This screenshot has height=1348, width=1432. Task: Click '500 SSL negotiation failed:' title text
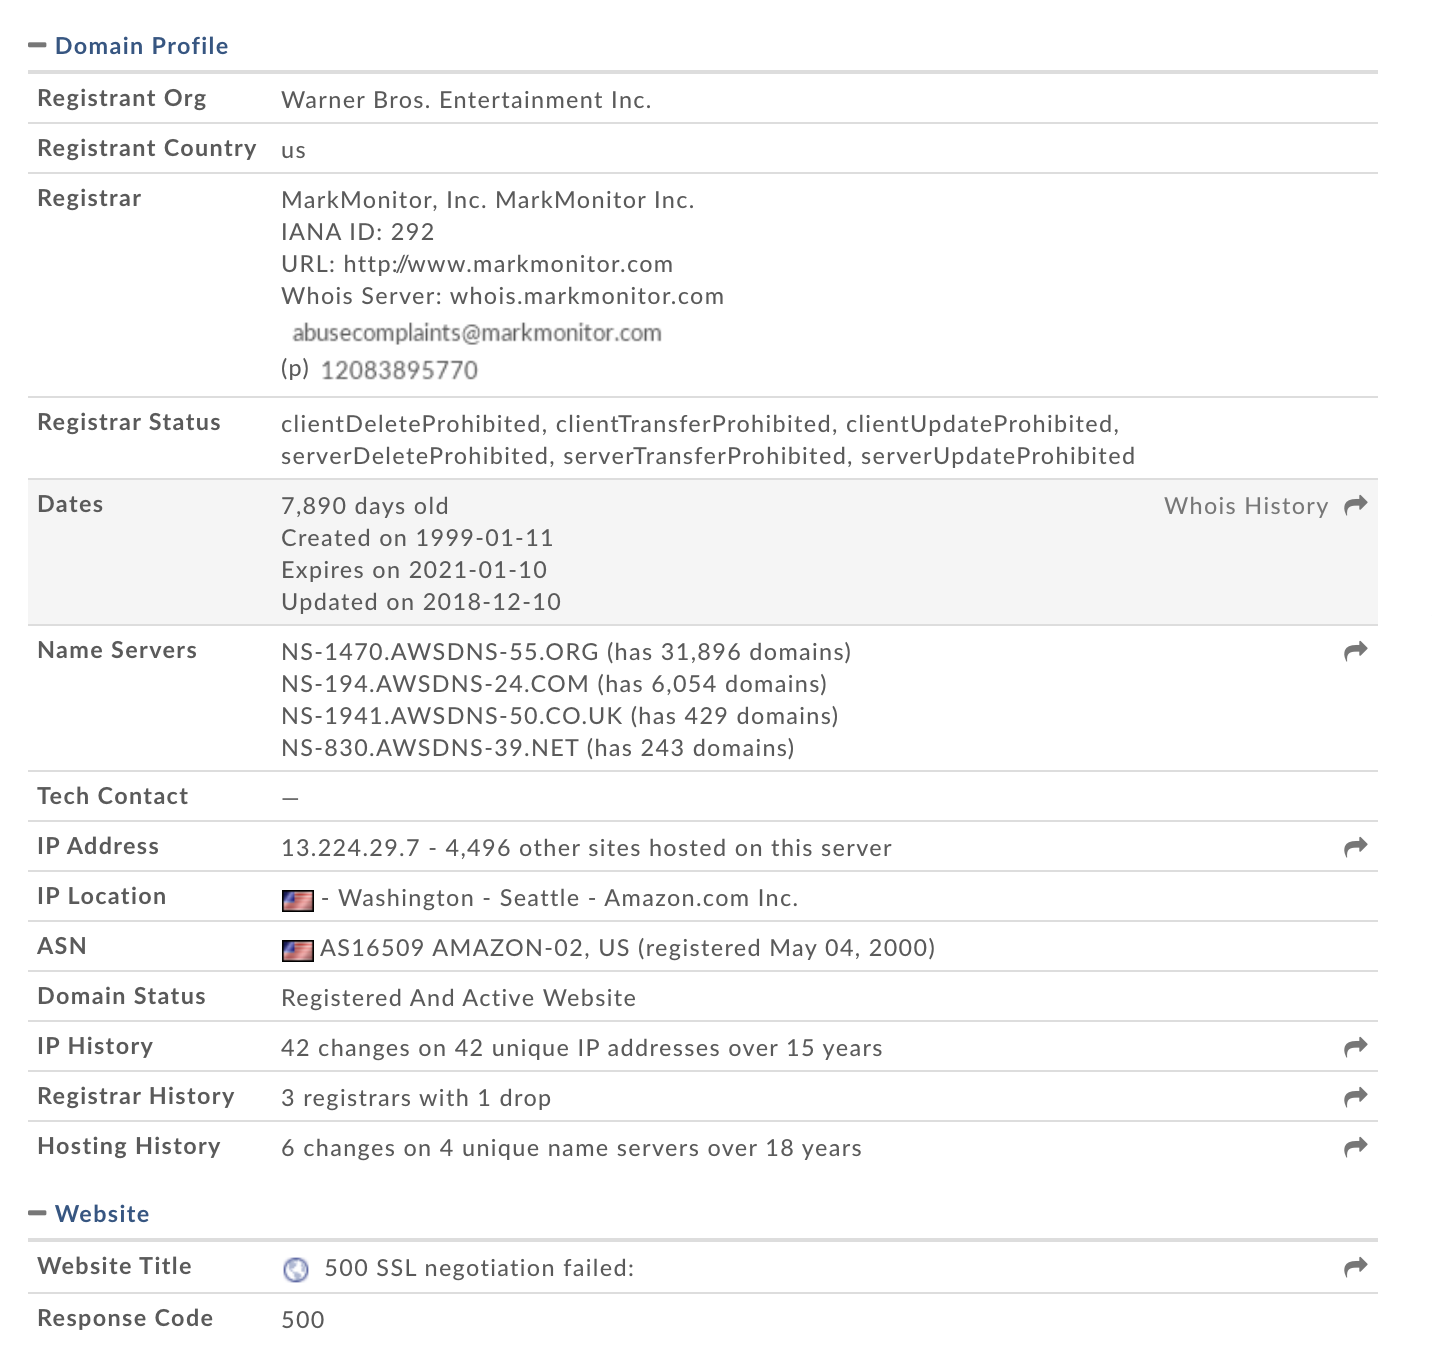(480, 1268)
